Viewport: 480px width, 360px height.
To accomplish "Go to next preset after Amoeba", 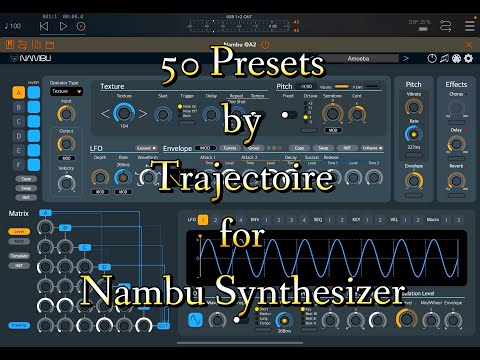I will coord(406,59).
